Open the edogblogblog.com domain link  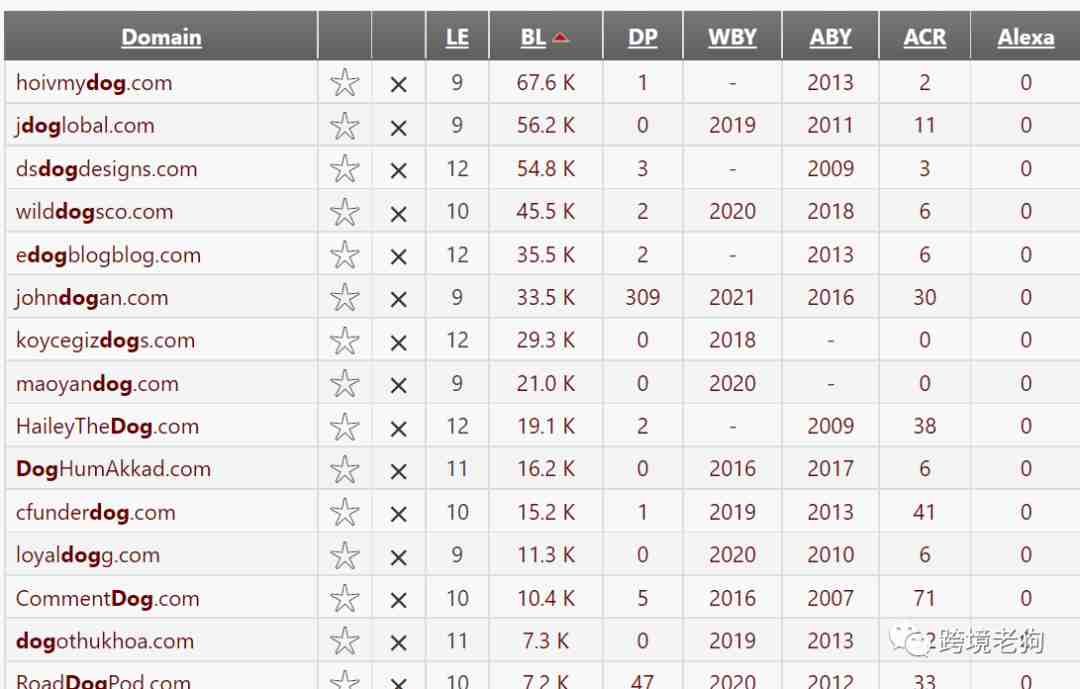pos(108,255)
